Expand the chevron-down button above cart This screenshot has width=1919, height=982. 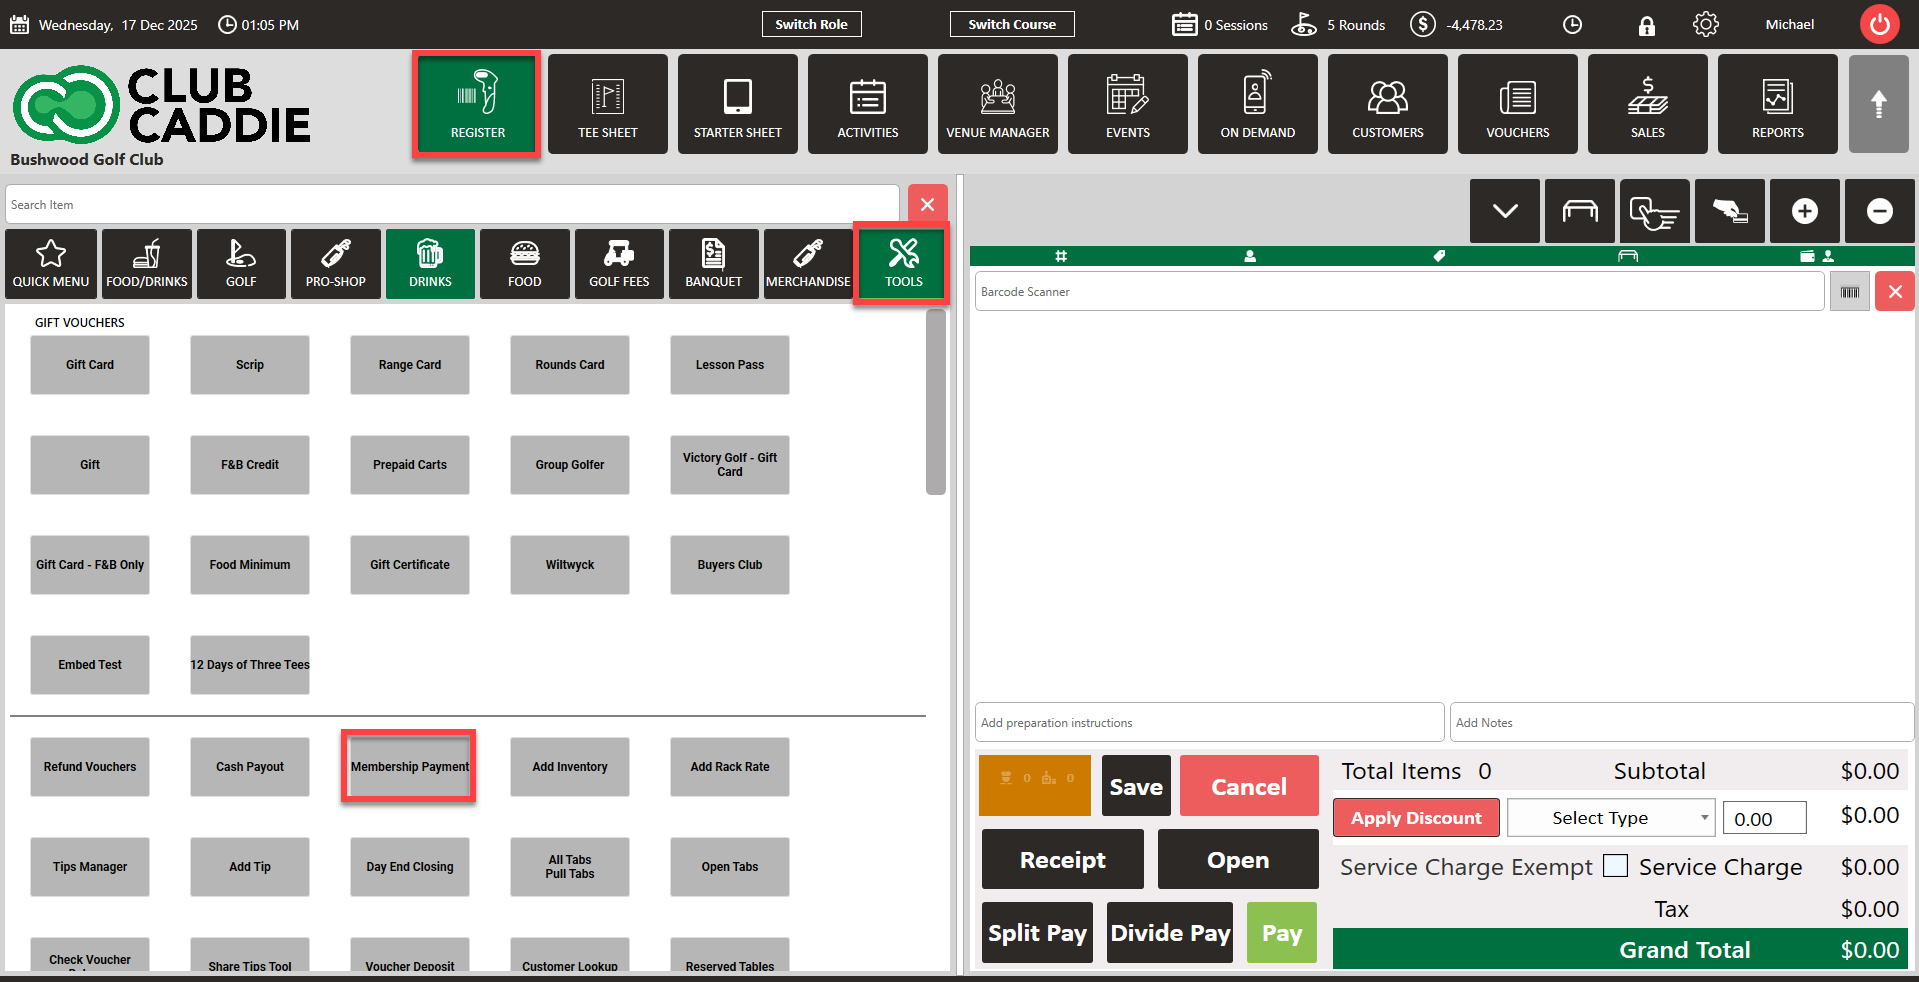1504,211
